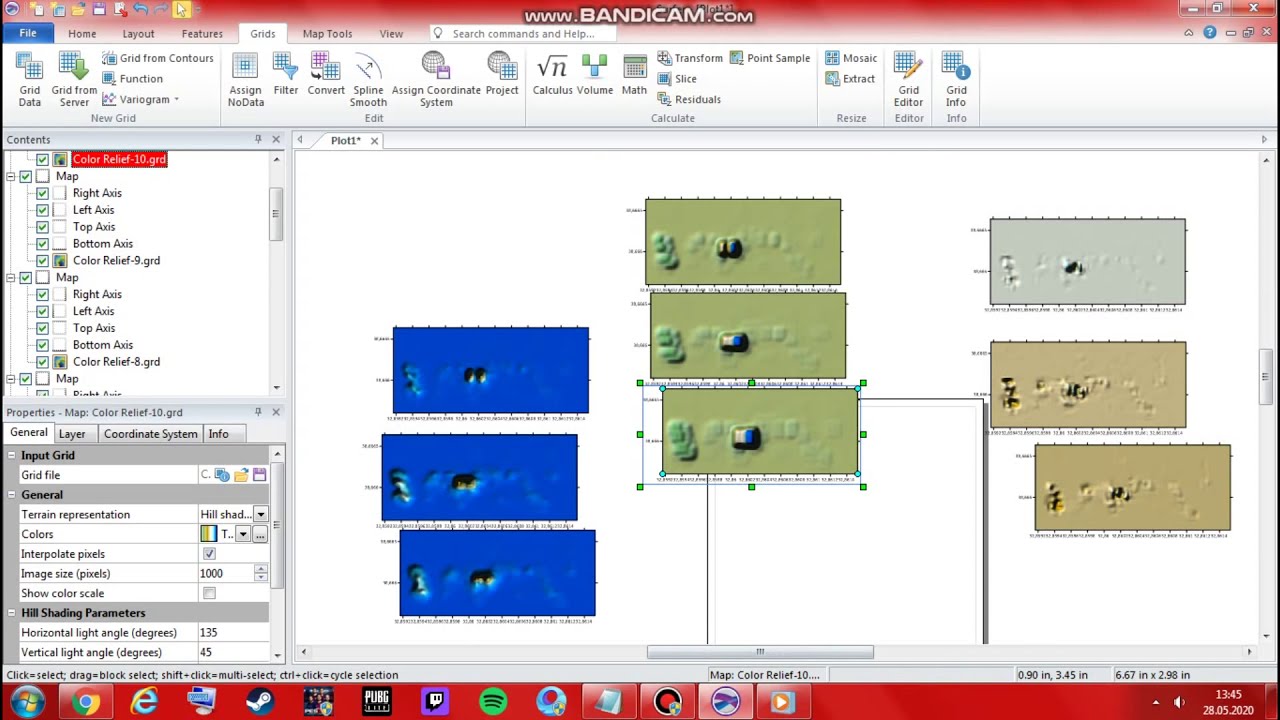Click the save grid file icon
The image size is (1280, 720).
[x=260, y=475]
